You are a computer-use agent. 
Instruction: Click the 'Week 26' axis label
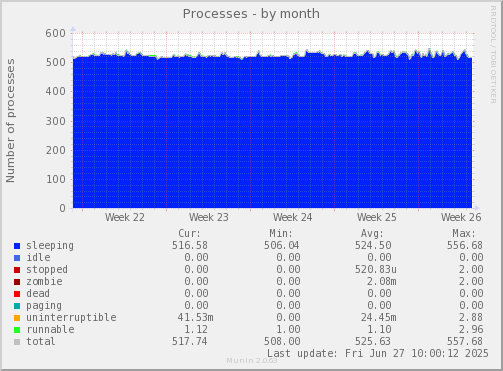(461, 217)
